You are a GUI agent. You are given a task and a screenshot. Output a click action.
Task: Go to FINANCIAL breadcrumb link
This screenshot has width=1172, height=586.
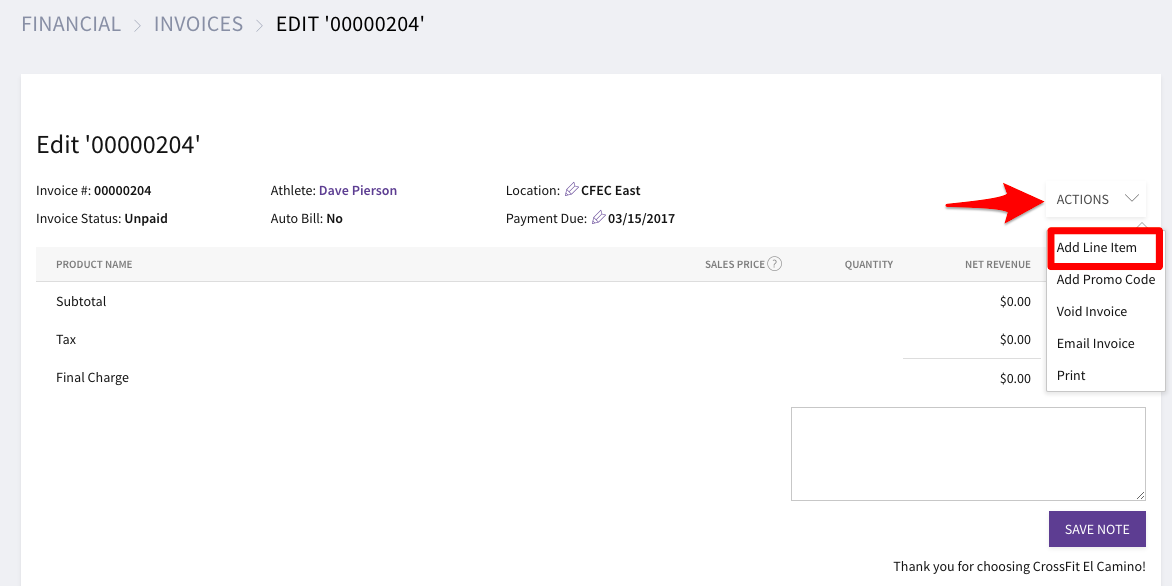tap(71, 24)
